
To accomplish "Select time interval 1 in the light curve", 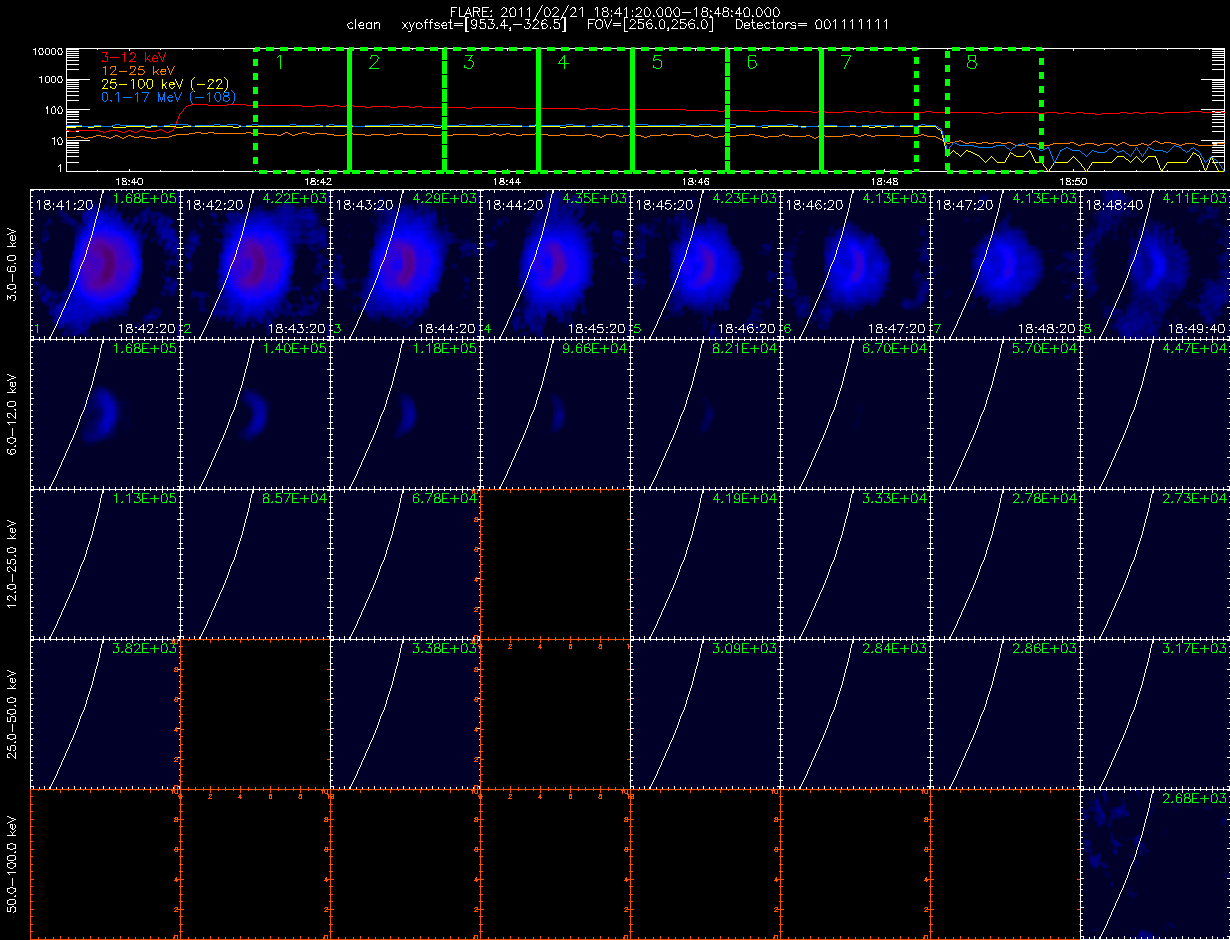I will click(x=303, y=109).
